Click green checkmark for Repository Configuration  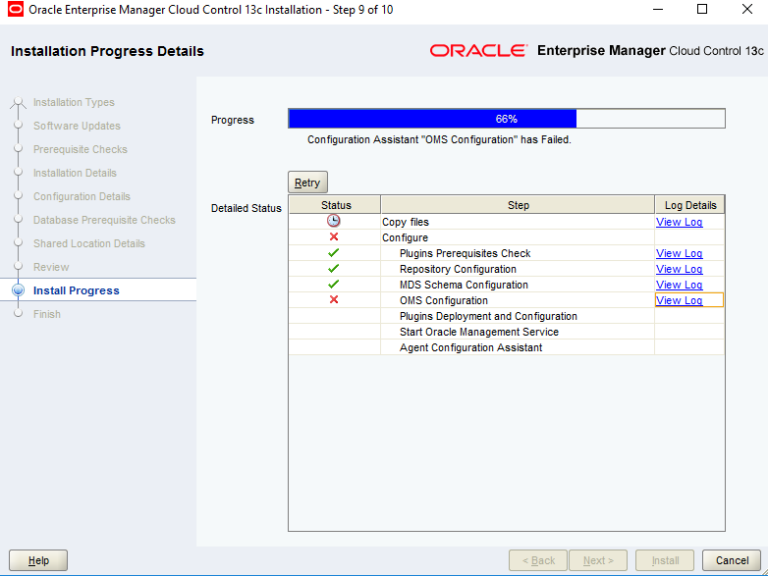(x=334, y=269)
